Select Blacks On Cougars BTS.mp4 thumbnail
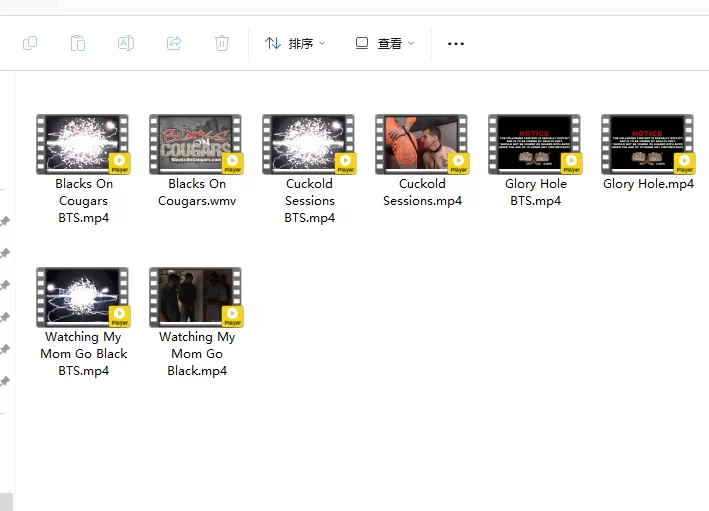This screenshot has height=511, width=709. tap(83, 144)
